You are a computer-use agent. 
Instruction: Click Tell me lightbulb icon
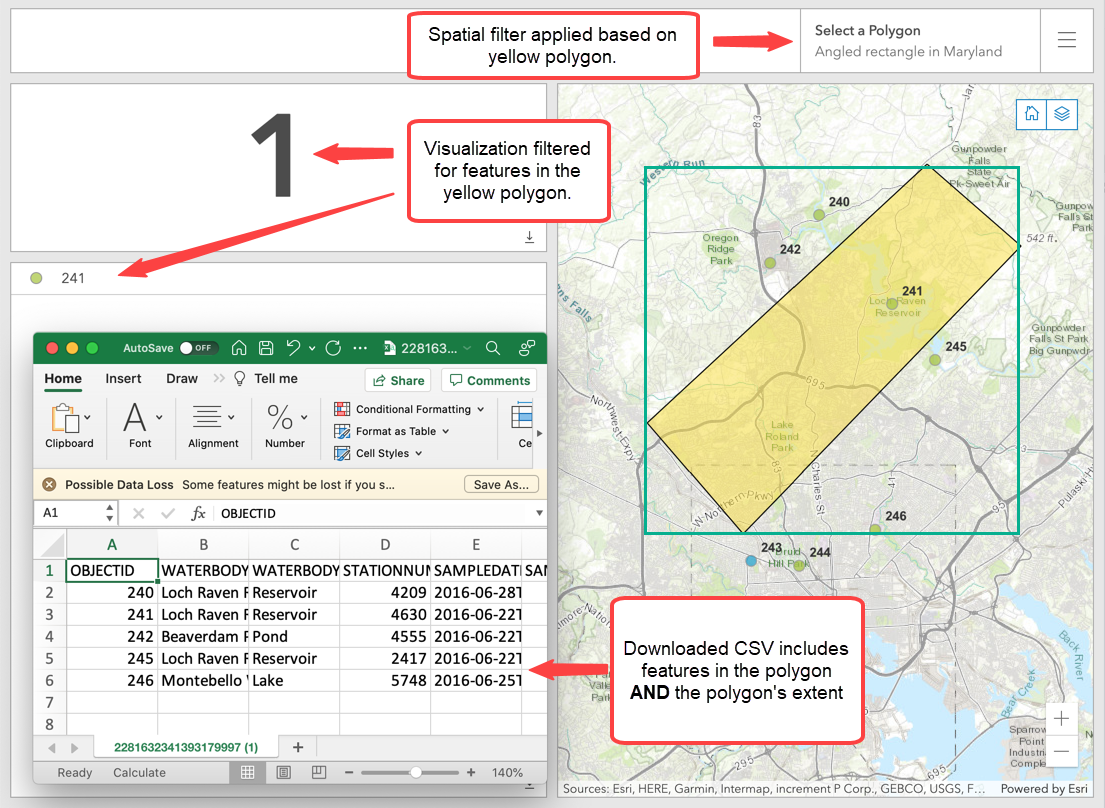pyautogui.click(x=240, y=379)
